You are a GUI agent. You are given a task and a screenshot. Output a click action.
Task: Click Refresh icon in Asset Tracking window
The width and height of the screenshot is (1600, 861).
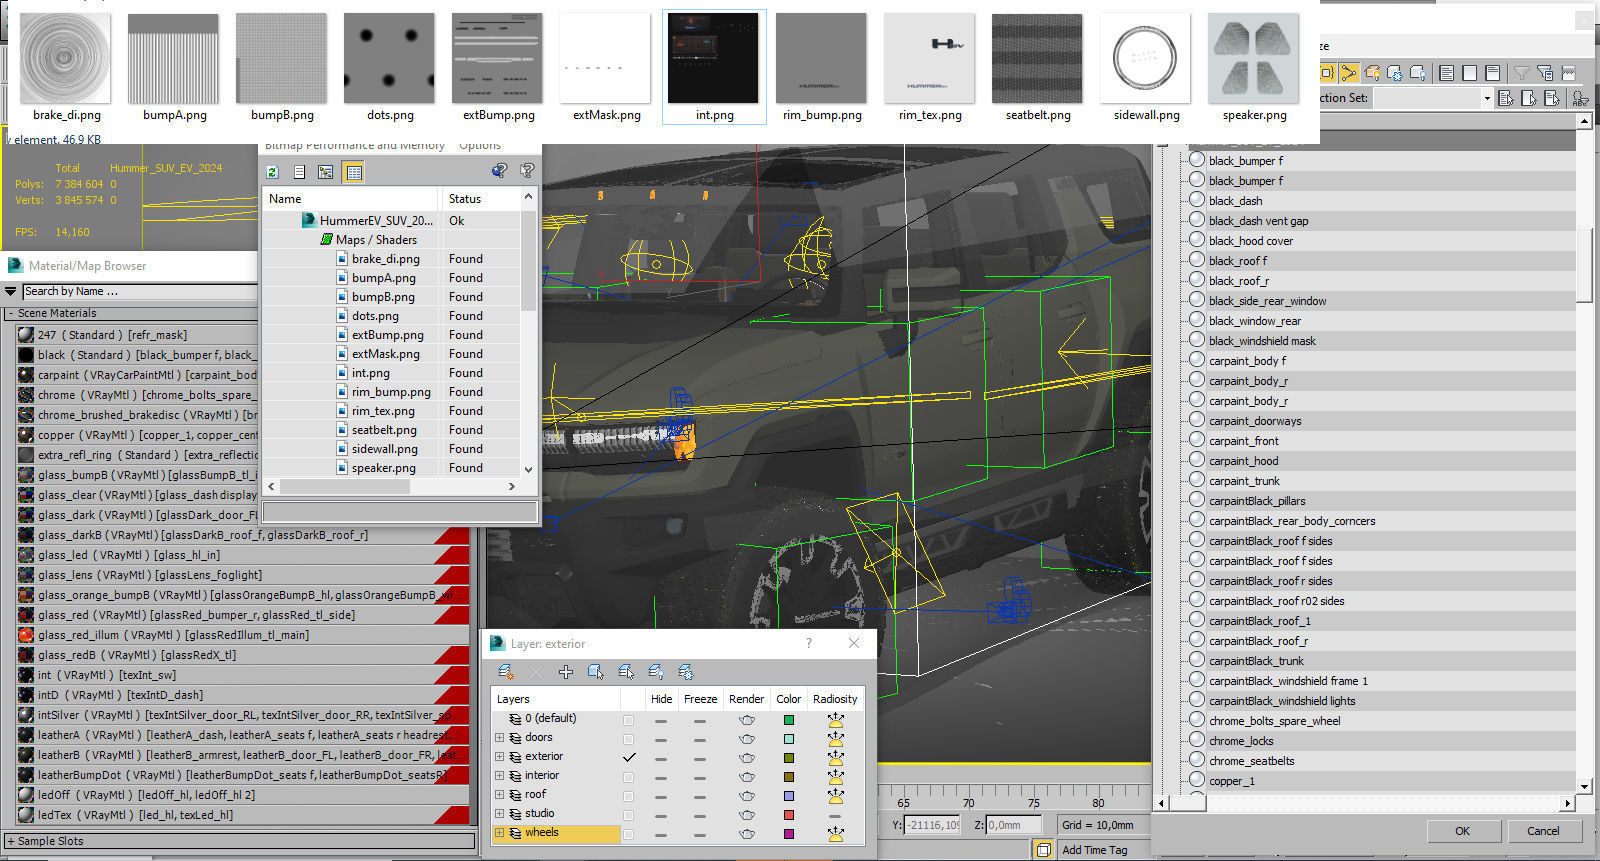[272, 172]
